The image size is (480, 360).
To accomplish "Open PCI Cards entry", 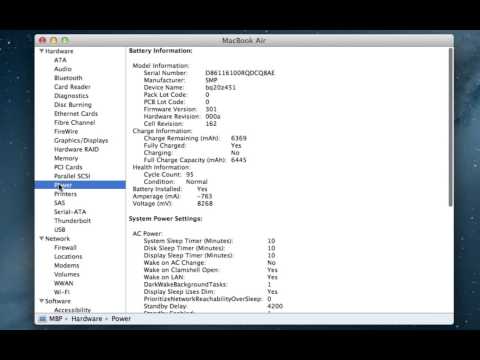I will click(x=68, y=167).
